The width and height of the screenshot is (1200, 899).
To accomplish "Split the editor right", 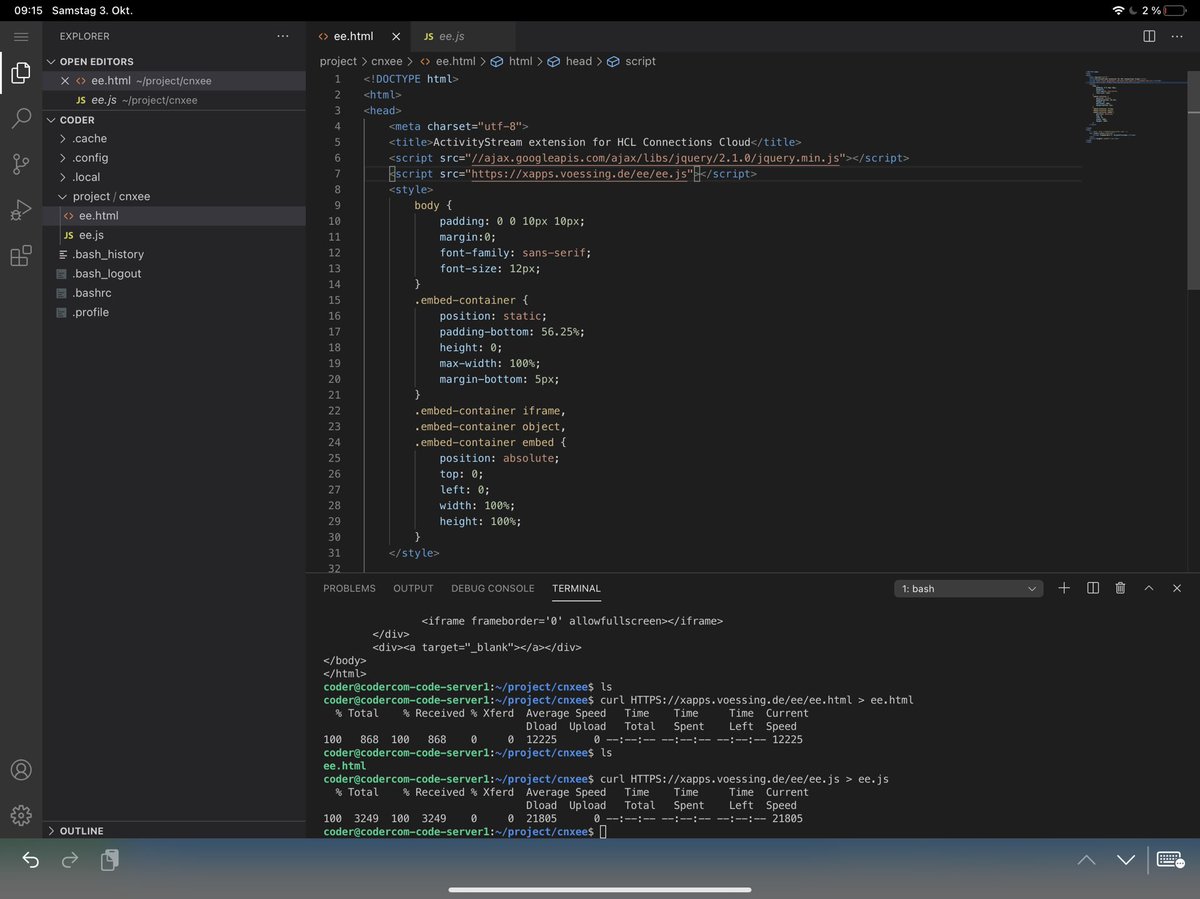I will pos(1149,36).
